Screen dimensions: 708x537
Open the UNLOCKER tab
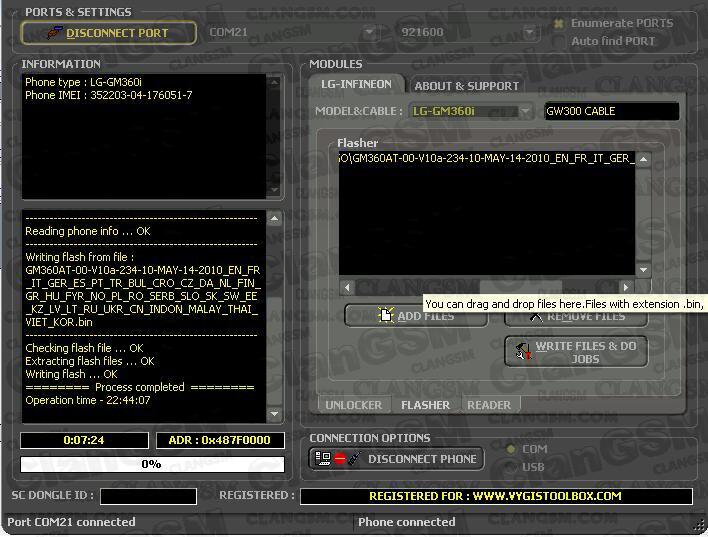tap(354, 405)
